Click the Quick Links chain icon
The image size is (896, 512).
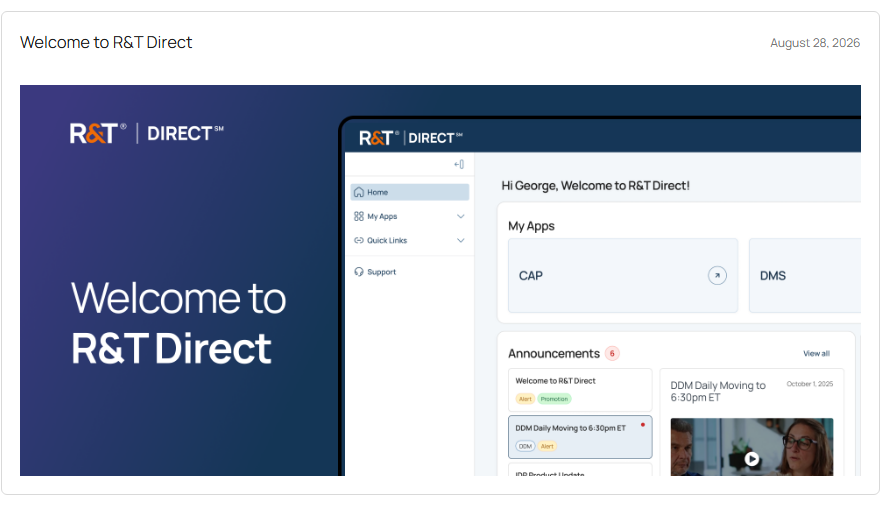[x=359, y=241]
